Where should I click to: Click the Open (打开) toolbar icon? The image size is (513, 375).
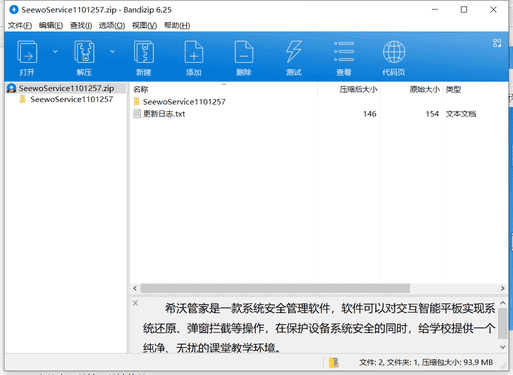click(x=27, y=52)
